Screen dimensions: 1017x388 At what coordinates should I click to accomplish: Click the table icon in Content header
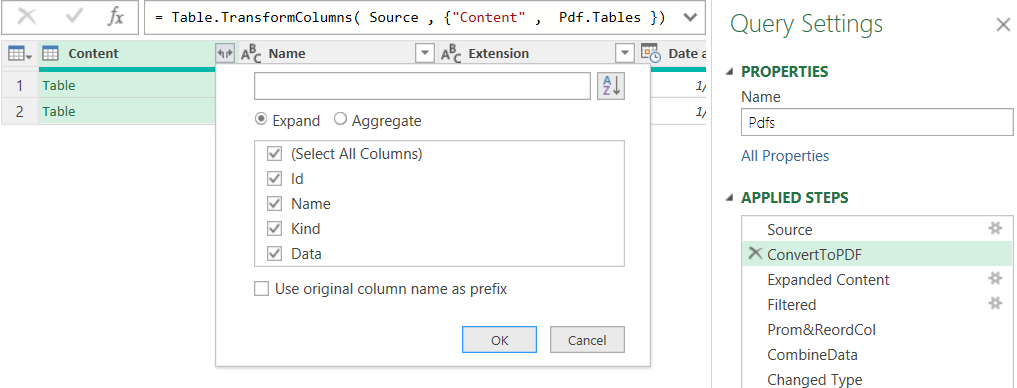51,54
